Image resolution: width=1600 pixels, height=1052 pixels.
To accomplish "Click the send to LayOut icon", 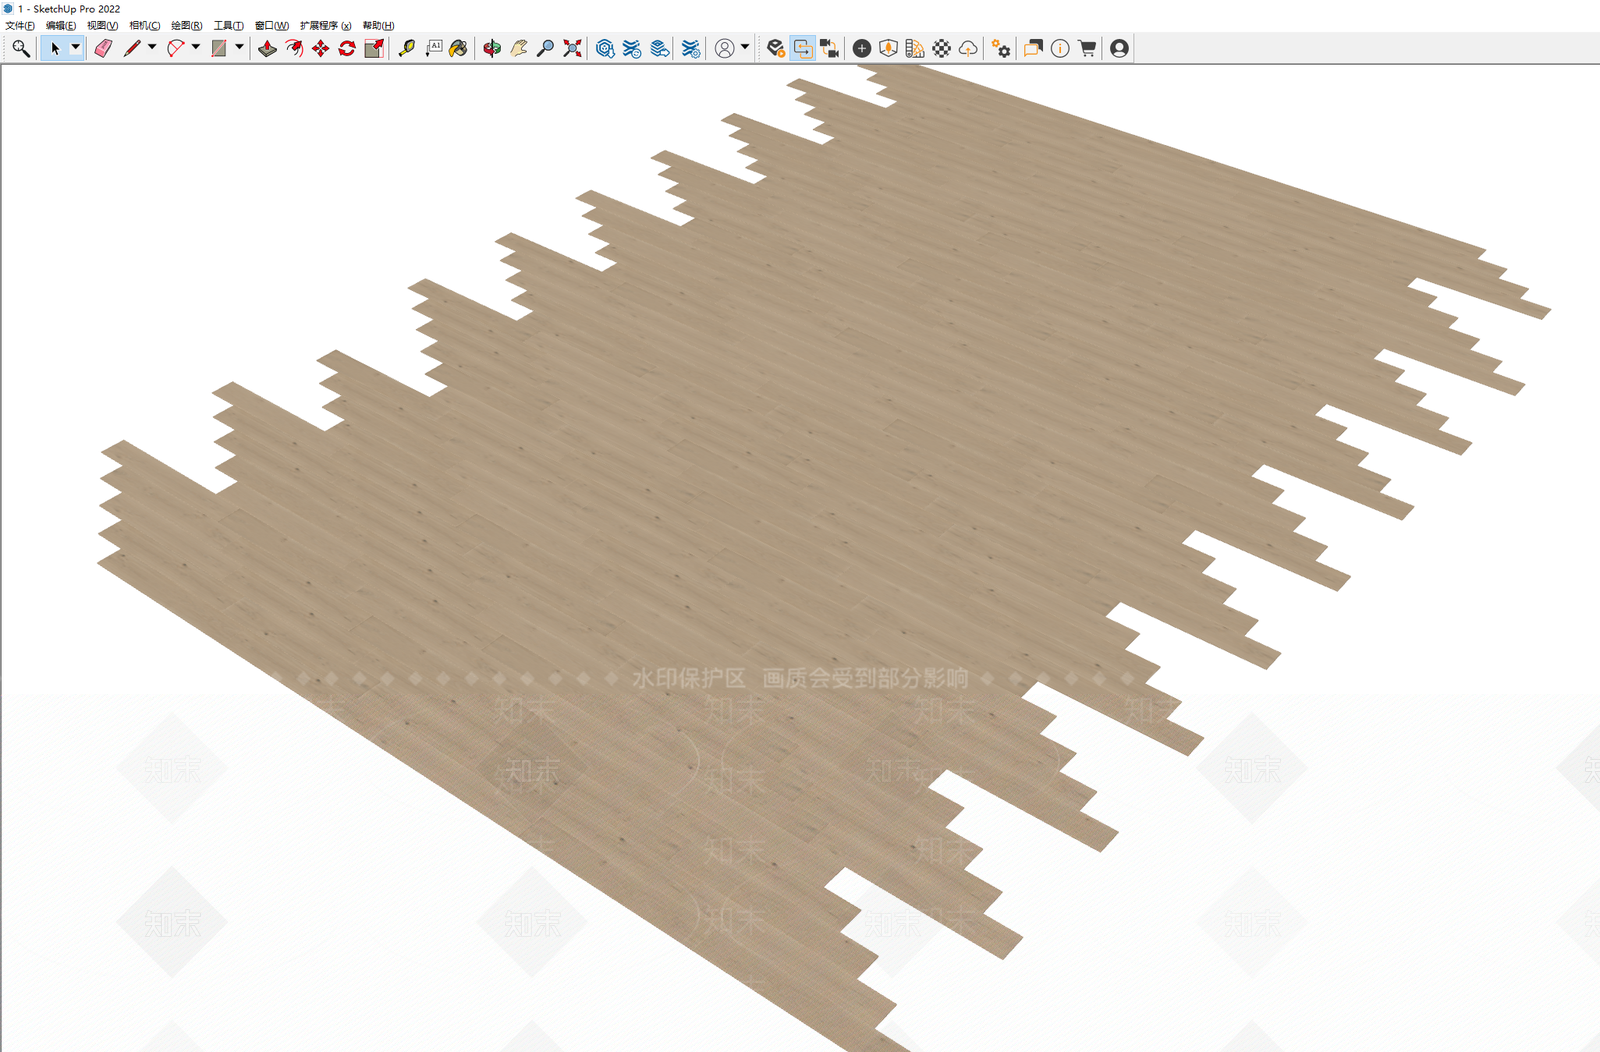I will [660, 48].
